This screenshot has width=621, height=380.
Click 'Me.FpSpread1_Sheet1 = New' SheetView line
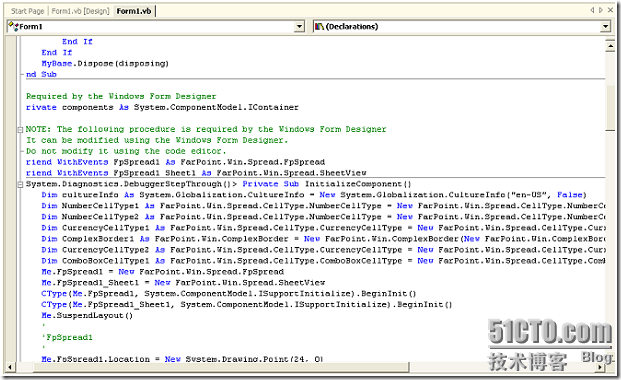[183, 283]
